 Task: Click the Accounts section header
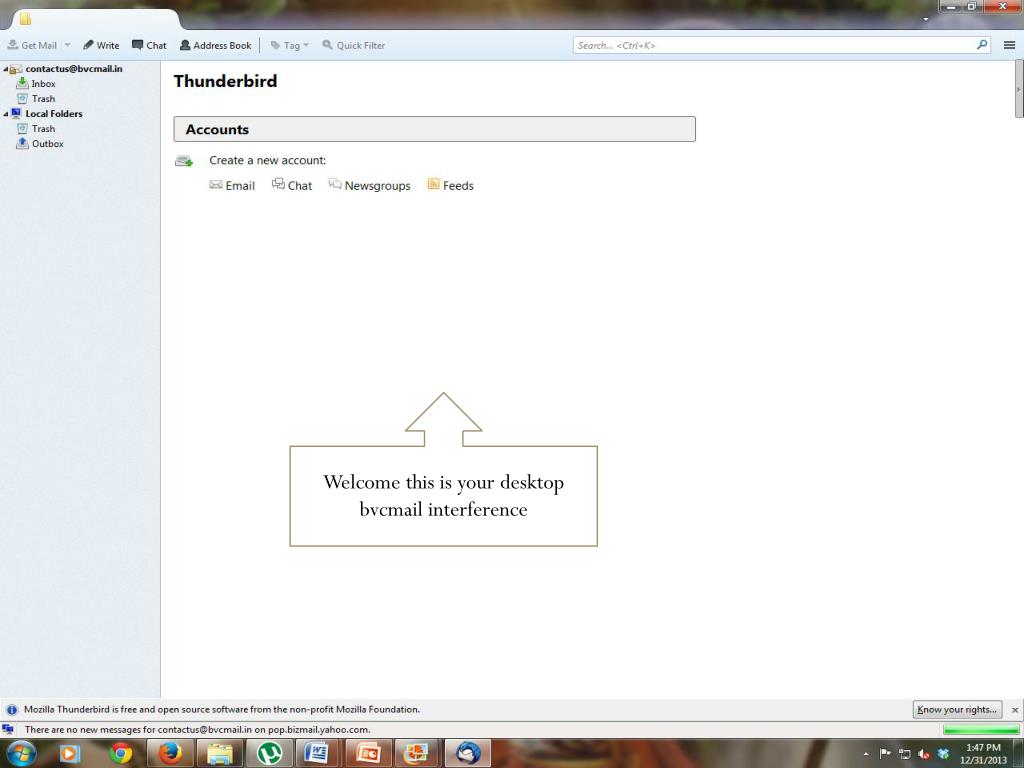(x=434, y=129)
